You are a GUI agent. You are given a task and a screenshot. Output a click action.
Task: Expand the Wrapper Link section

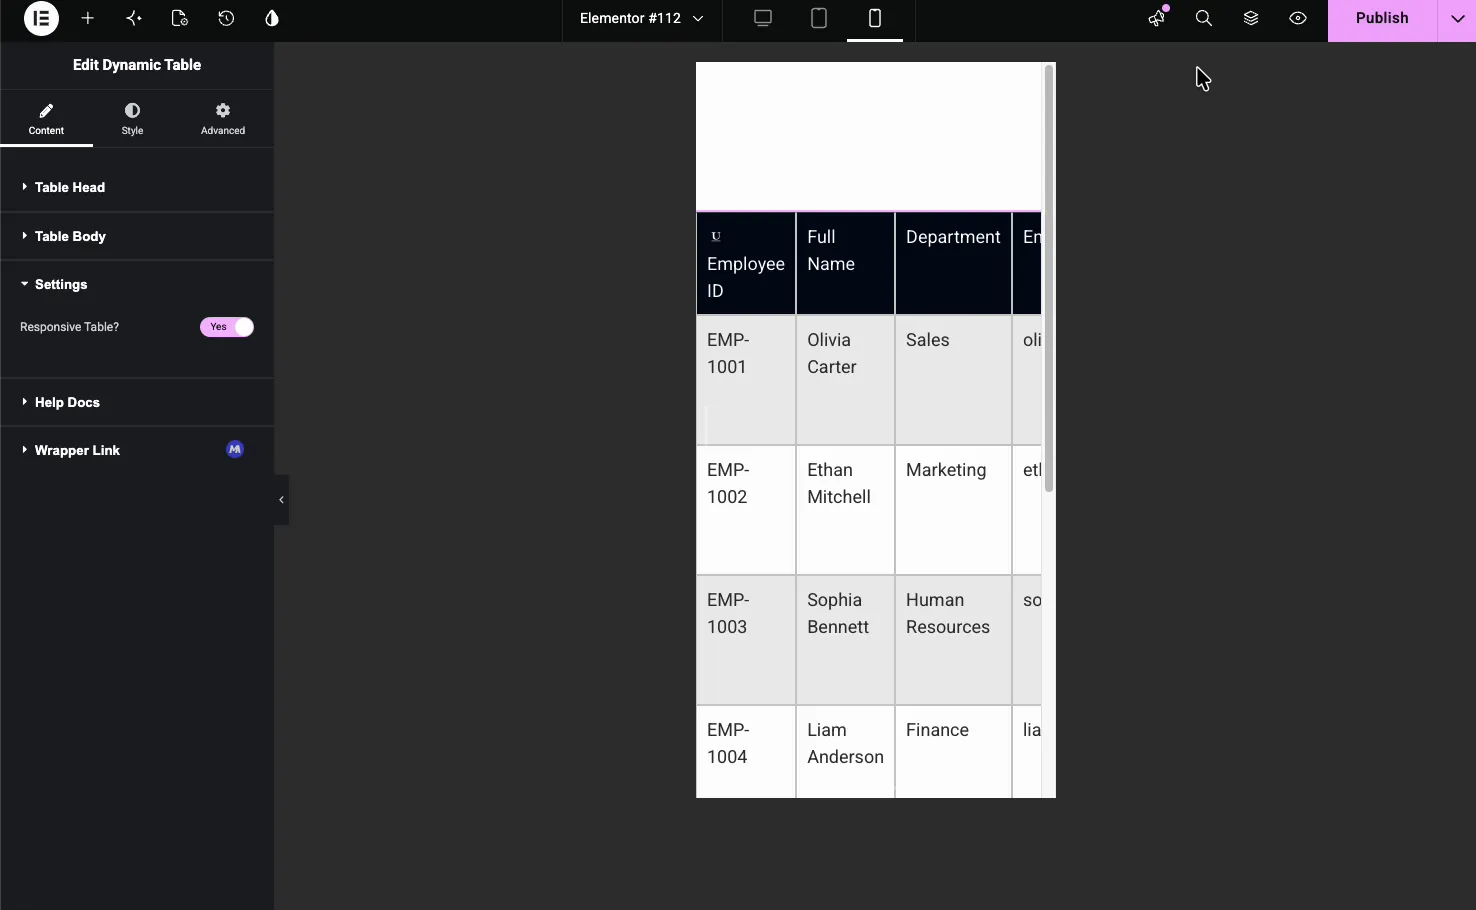click(137, 450)
